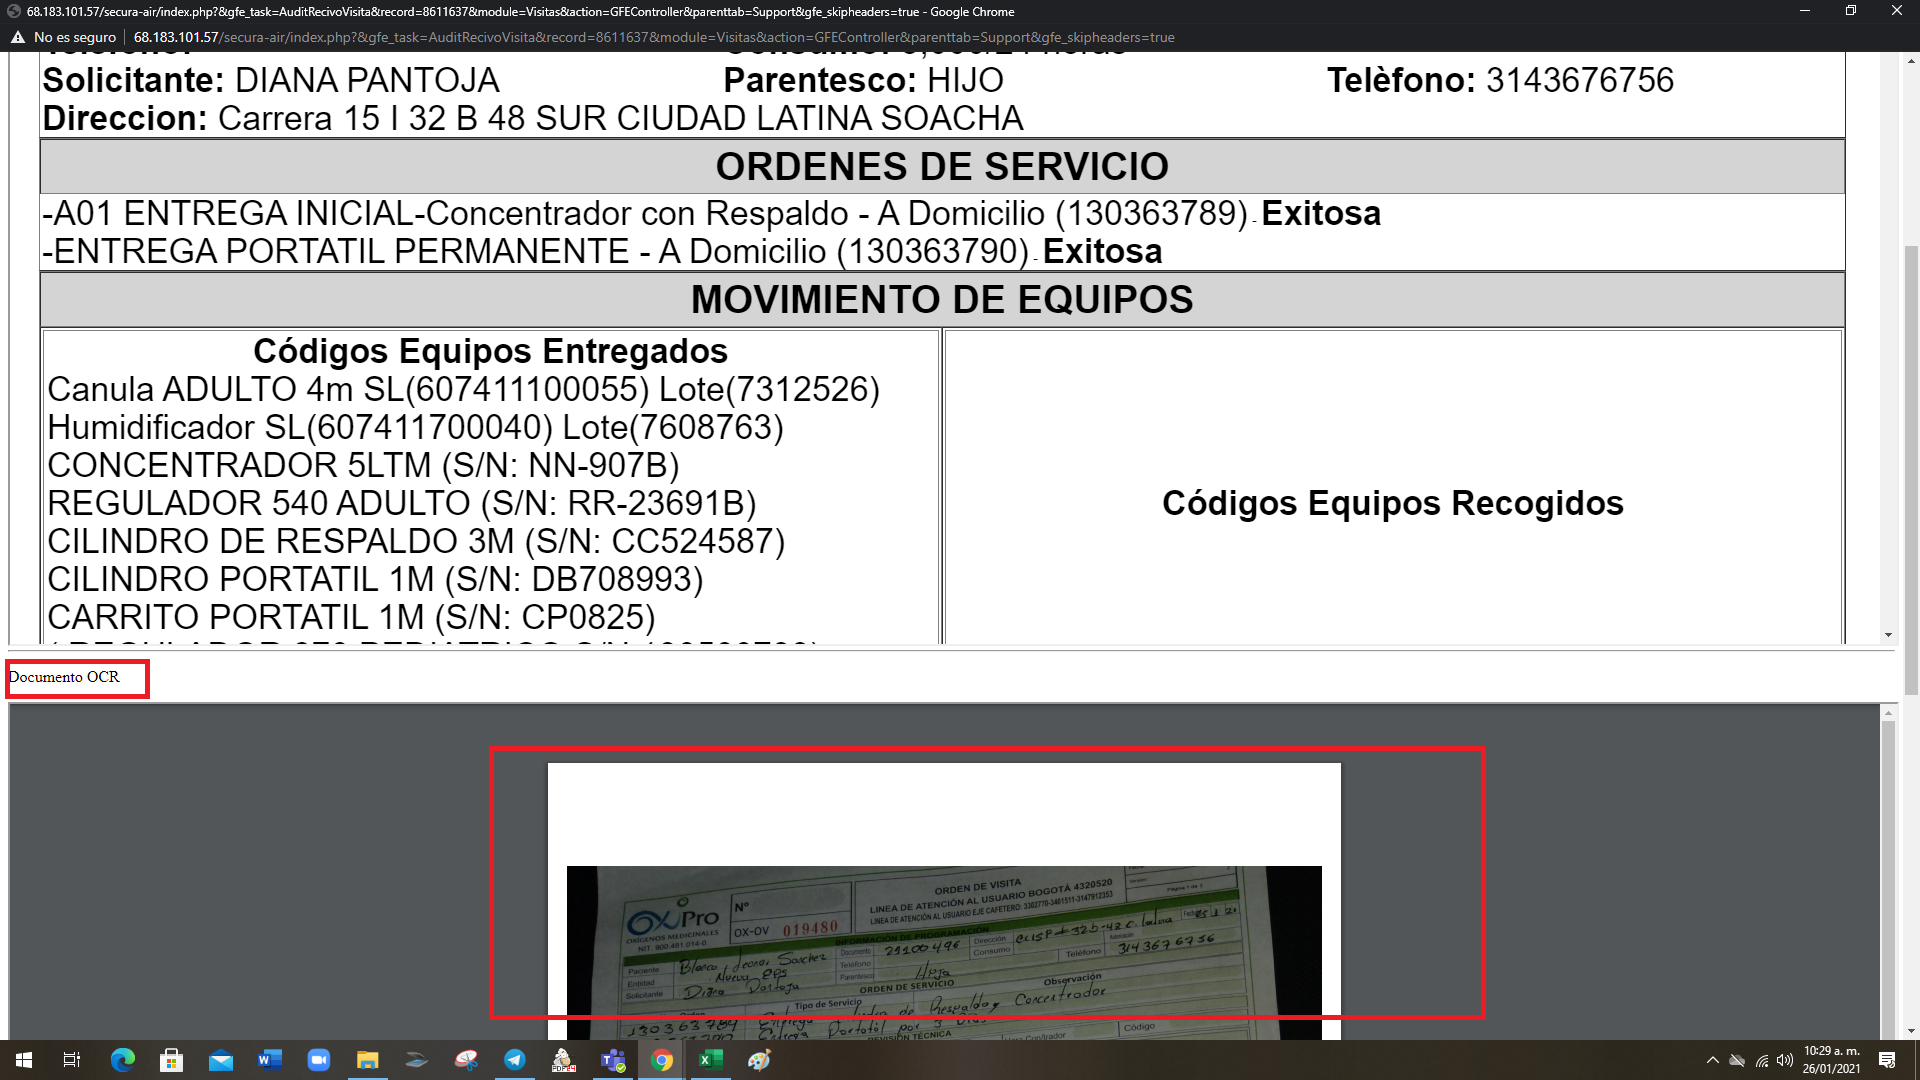Select the URL in the address bar
Screen dimensions: 1920x1080
654,37
